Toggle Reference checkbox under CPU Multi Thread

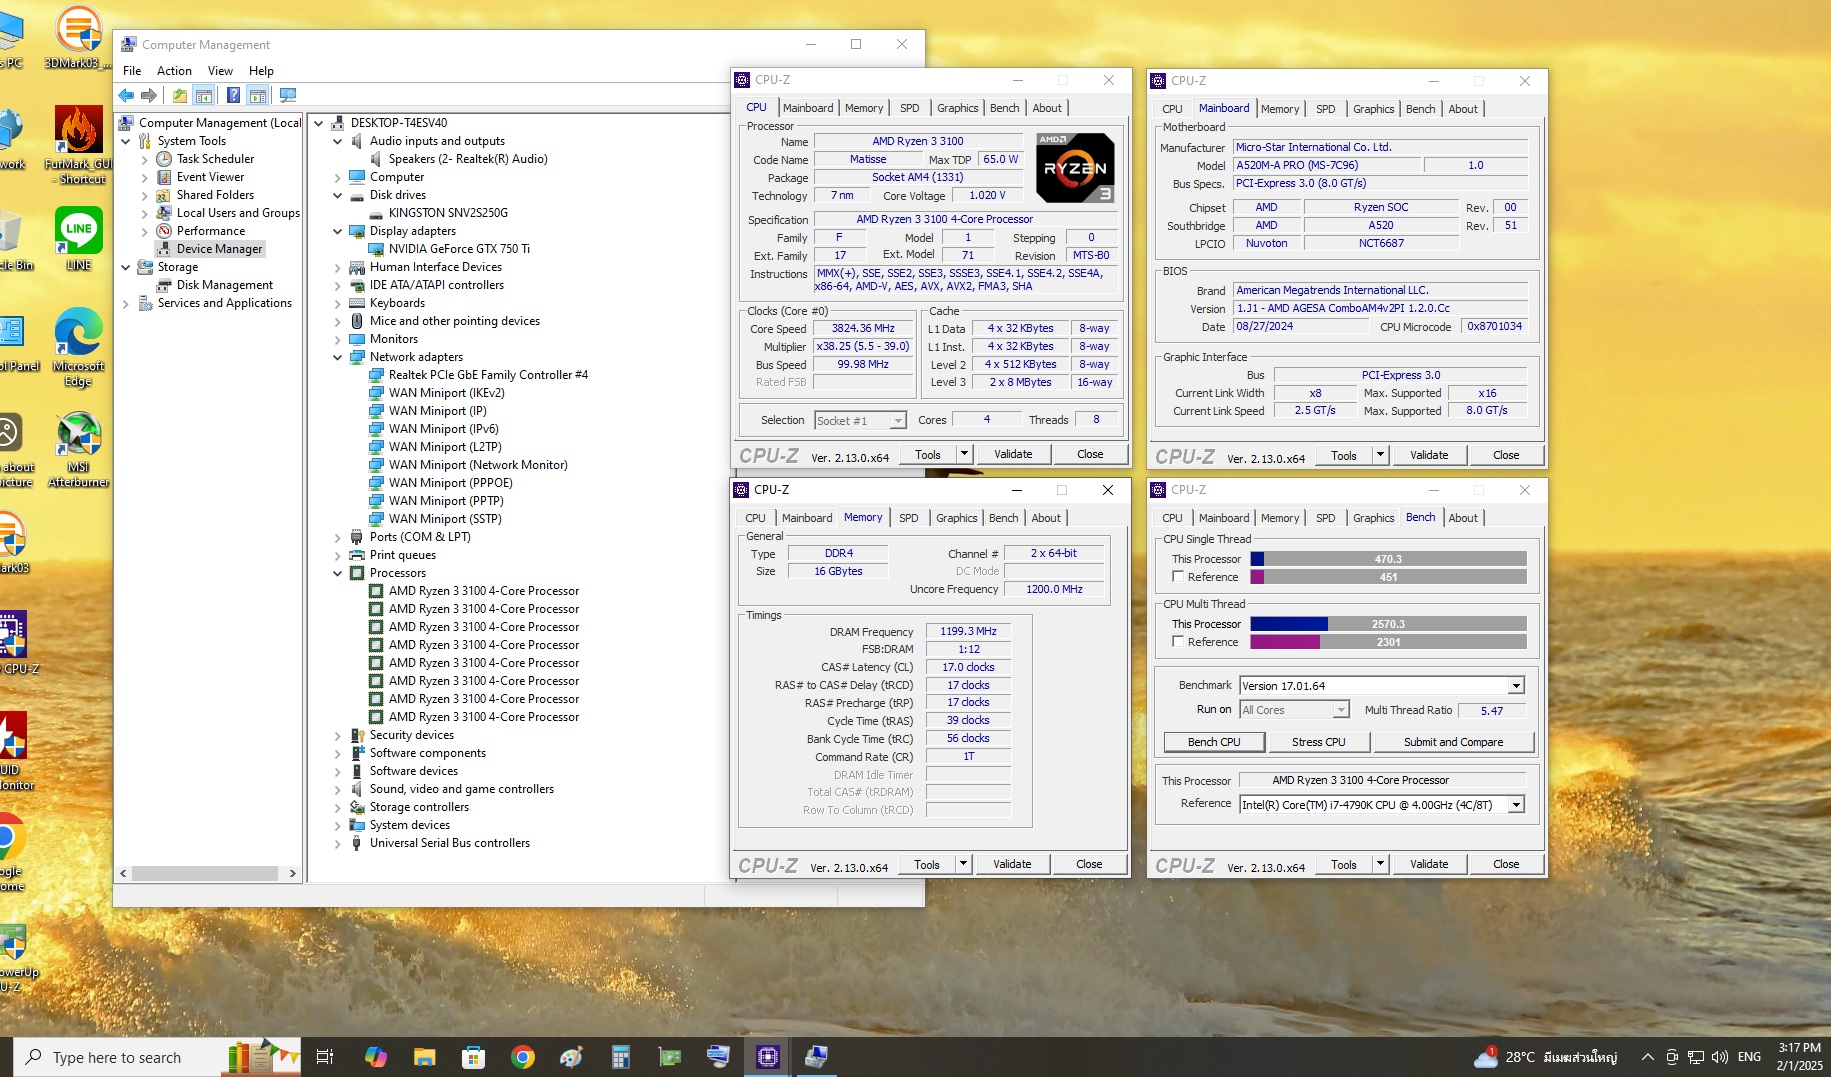(1178, 642)
